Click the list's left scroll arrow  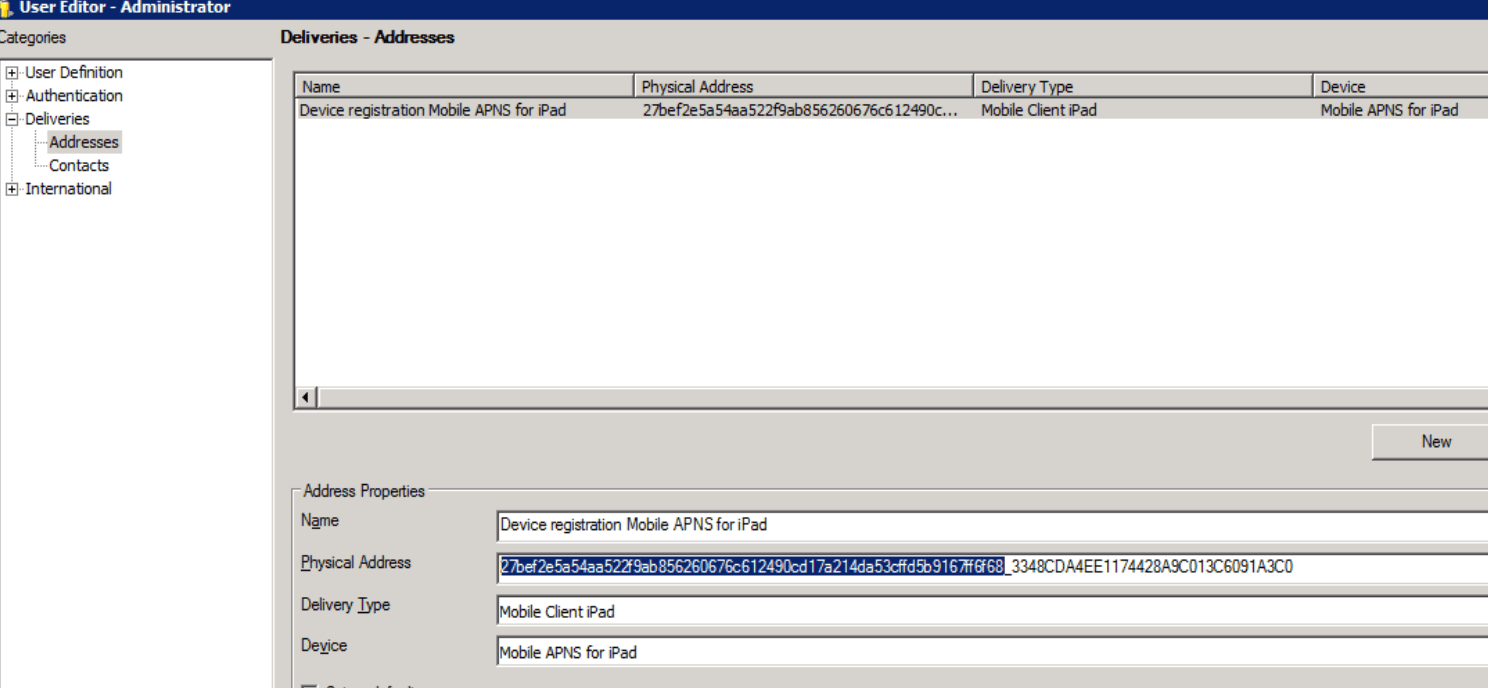pos(305,398)
